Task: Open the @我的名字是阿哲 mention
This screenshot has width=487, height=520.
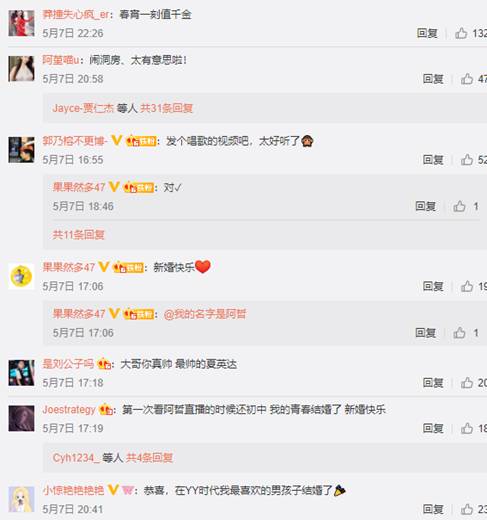Action: (205, 314)
